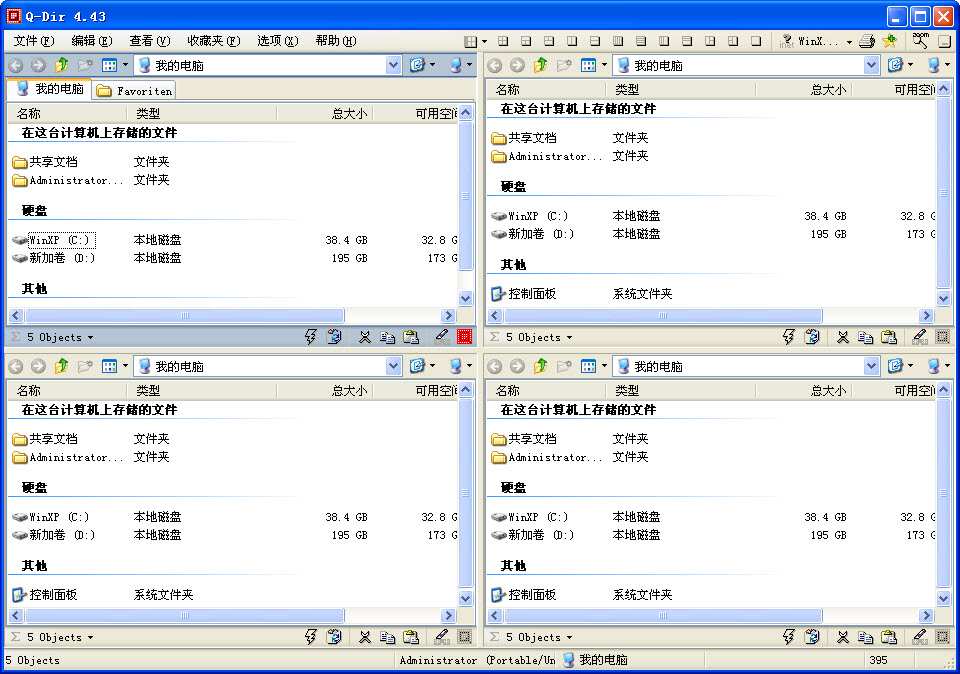Open the layout preset dropdown arrow left of layout icons
This screenshot has height=674, width=960.
click(x=484, y=42)
